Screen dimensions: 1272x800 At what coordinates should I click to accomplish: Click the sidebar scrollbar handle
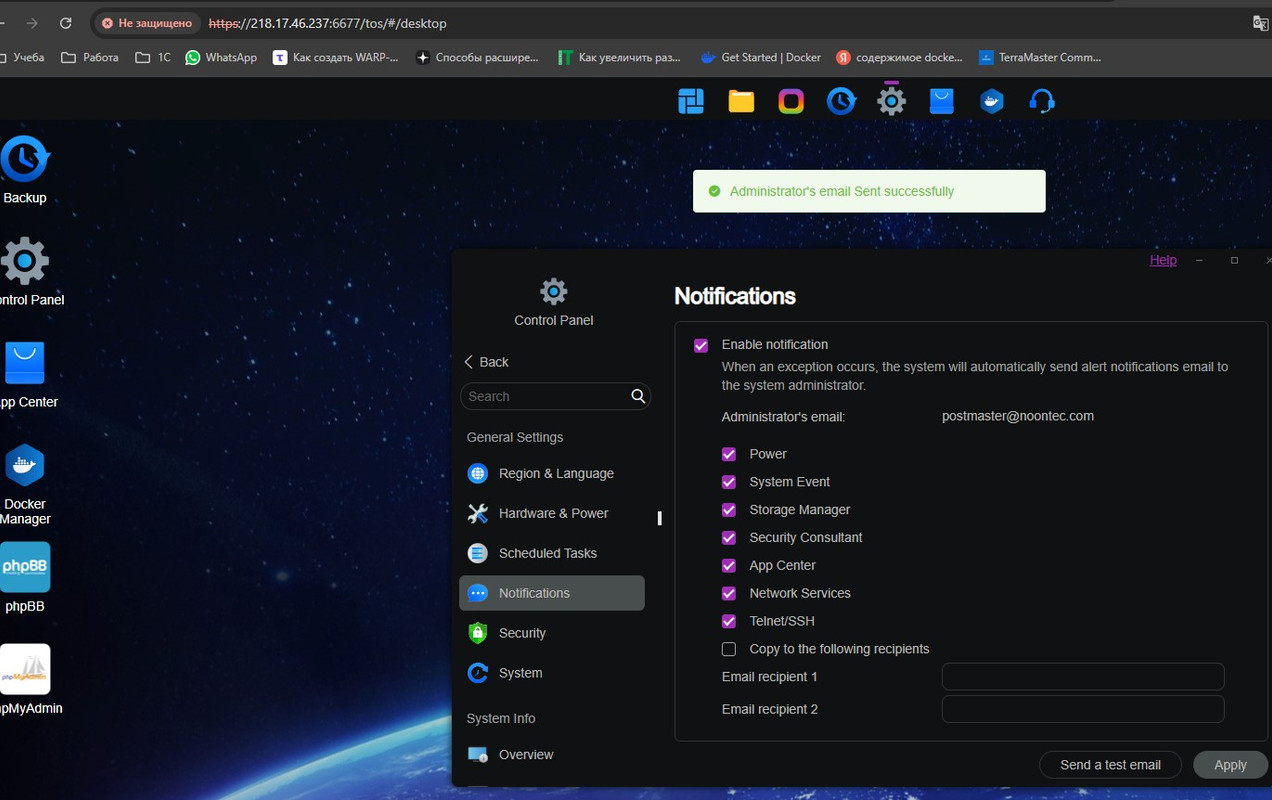(x=659, y=518)
